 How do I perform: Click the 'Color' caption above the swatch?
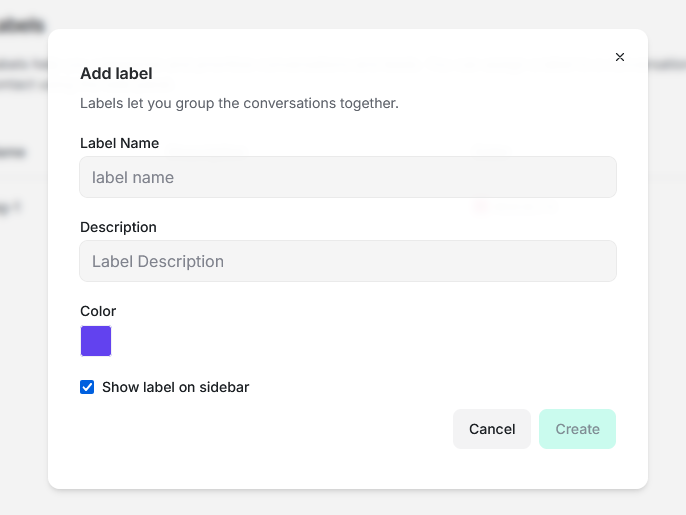[x=98, y=311]
